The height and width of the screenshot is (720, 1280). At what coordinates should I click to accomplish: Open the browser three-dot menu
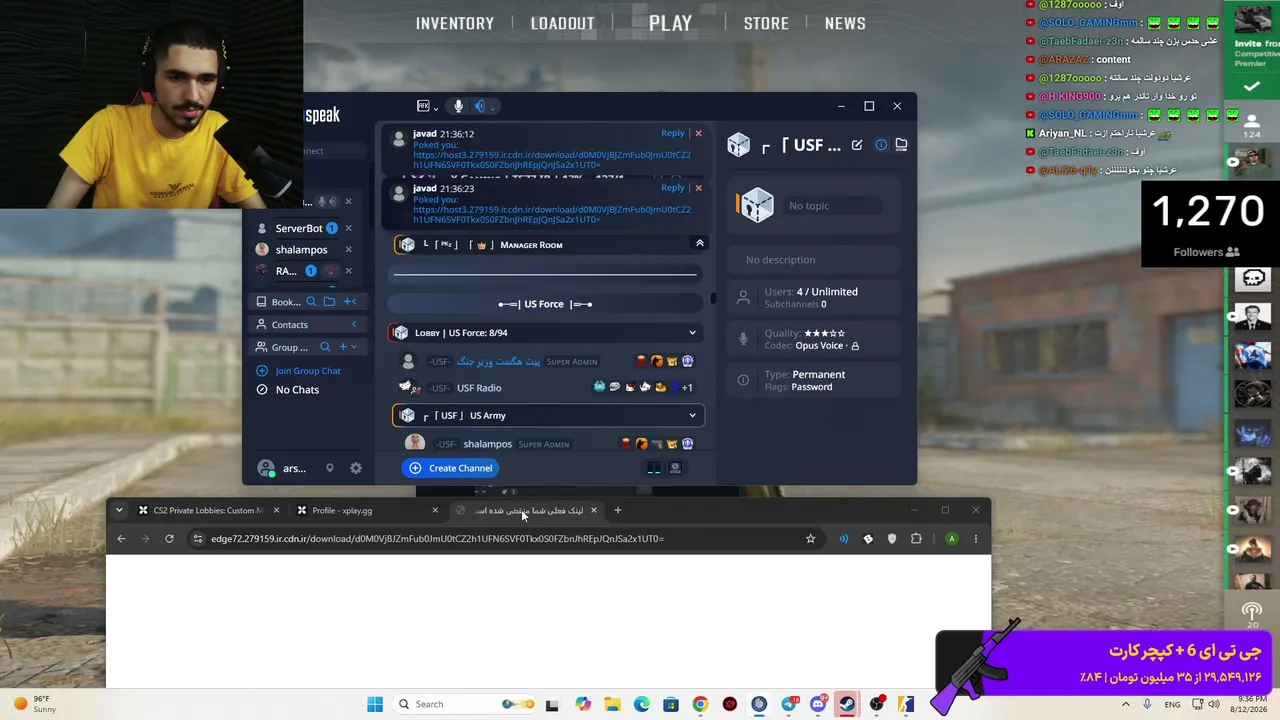pyautogui.click(x=976, y=539)
